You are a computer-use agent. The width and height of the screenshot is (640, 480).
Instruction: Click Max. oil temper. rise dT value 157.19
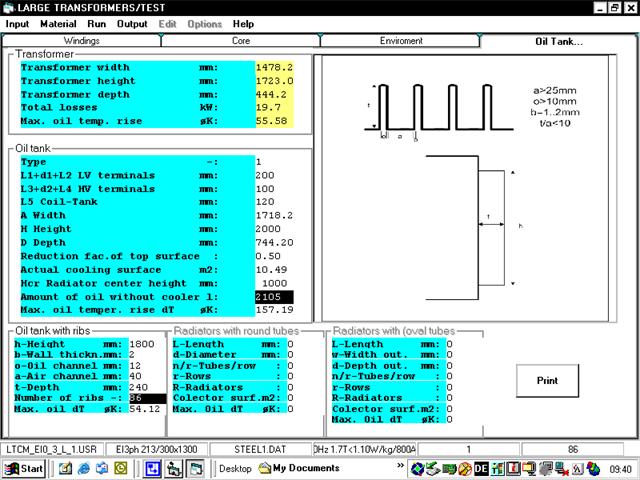(274, 310)
